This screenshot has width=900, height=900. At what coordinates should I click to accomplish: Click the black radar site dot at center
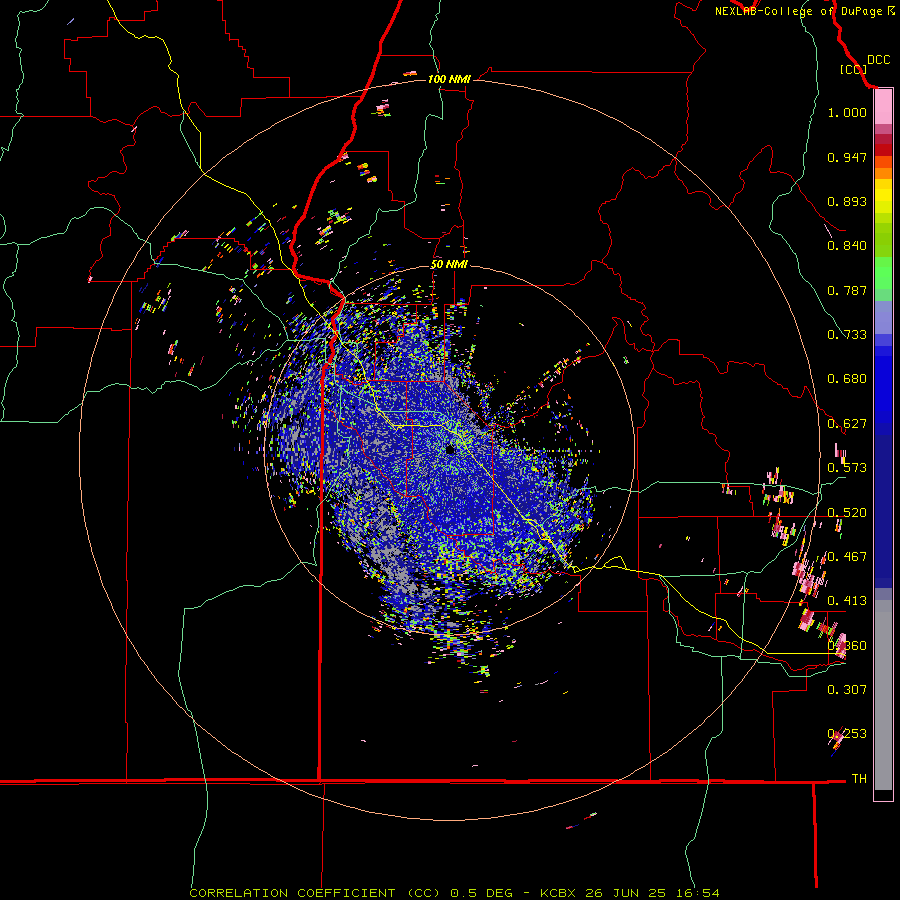point(450,449)
